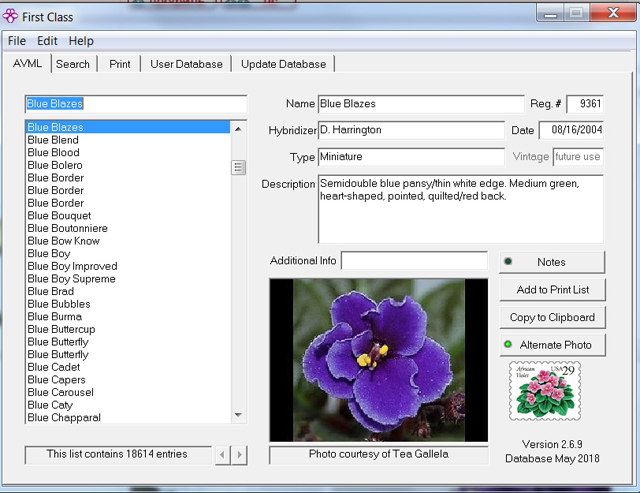Click the green indicator on Alternate Photo
The width and height of the screenshot is (640, 493).
(x=508, y=344)
